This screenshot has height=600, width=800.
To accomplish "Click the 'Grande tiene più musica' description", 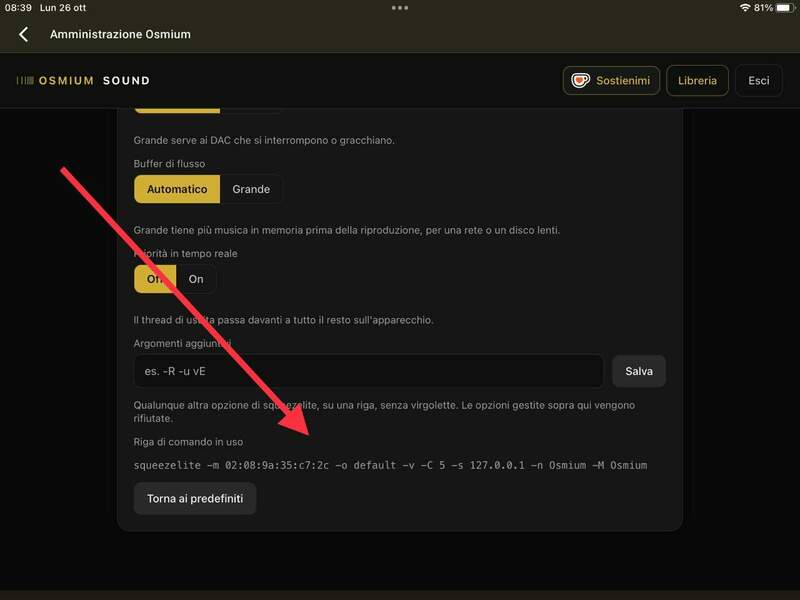I will (346, 230).
